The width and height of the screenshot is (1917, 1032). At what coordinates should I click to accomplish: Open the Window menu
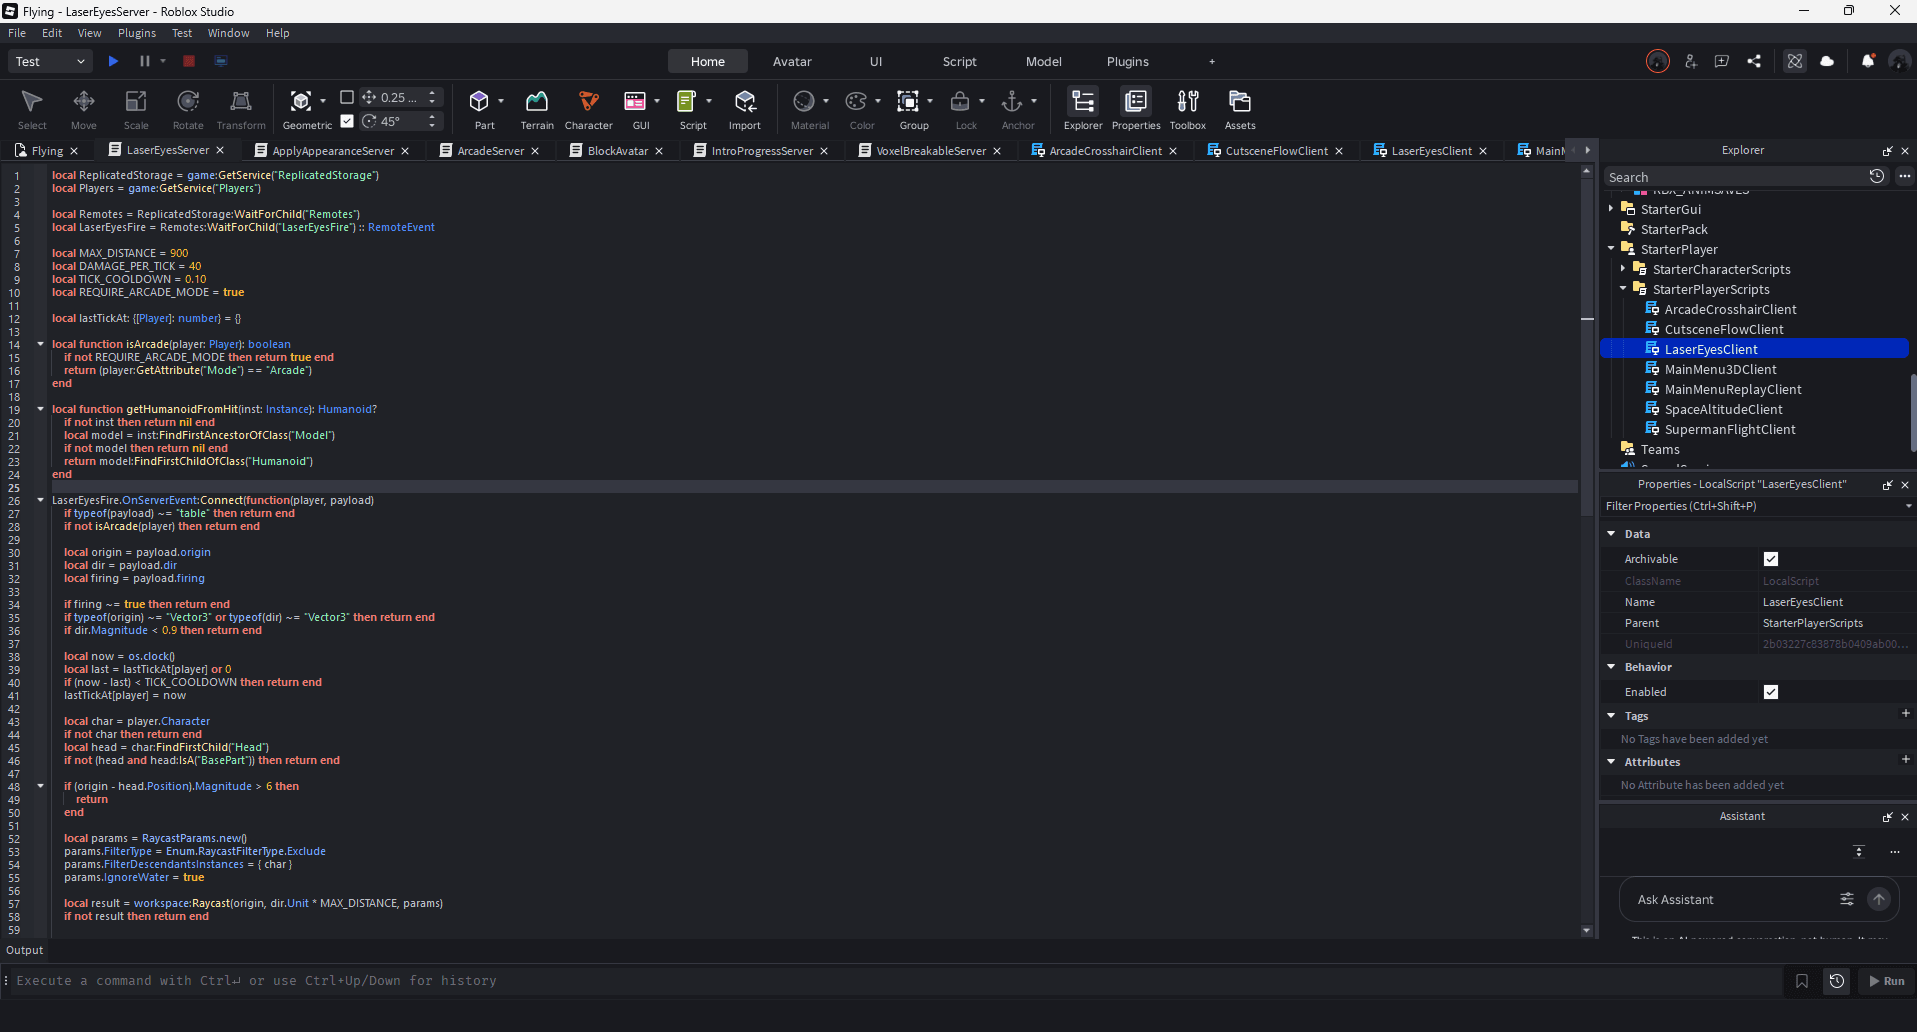(x=228, y=32)
